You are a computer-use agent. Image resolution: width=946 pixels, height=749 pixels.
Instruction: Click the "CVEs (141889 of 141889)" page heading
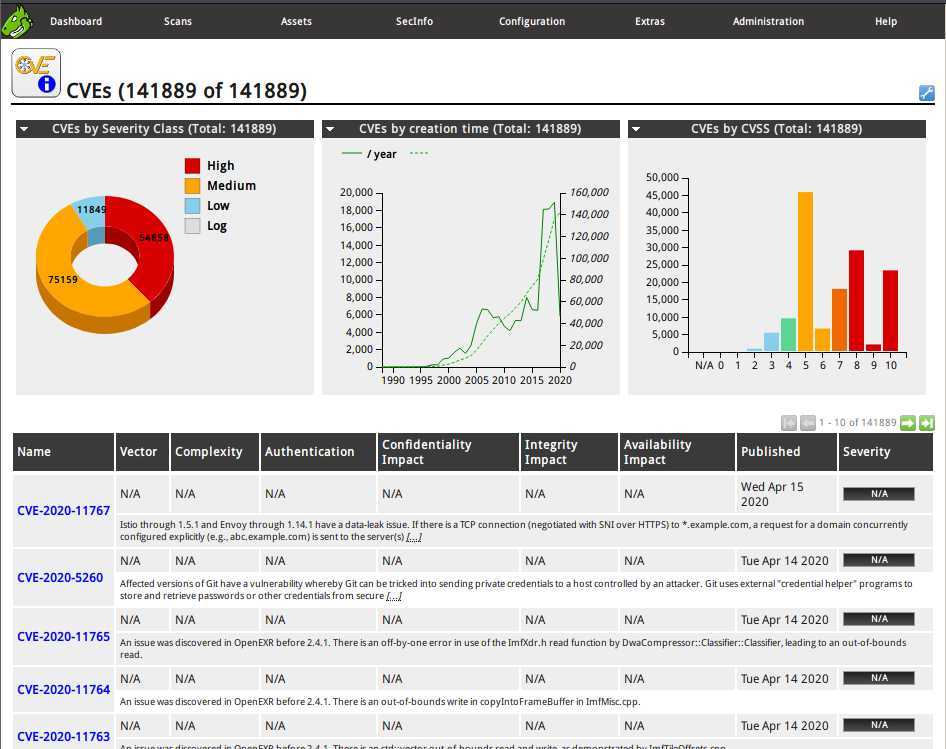pyautogui.click(x=186, y=91)
